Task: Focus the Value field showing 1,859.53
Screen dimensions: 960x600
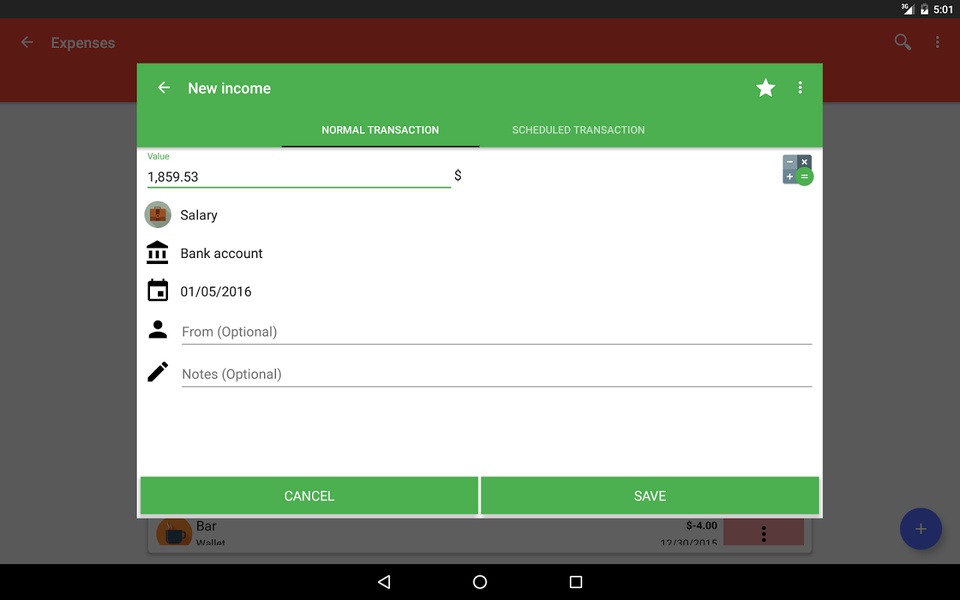Action: pos(299,176)
